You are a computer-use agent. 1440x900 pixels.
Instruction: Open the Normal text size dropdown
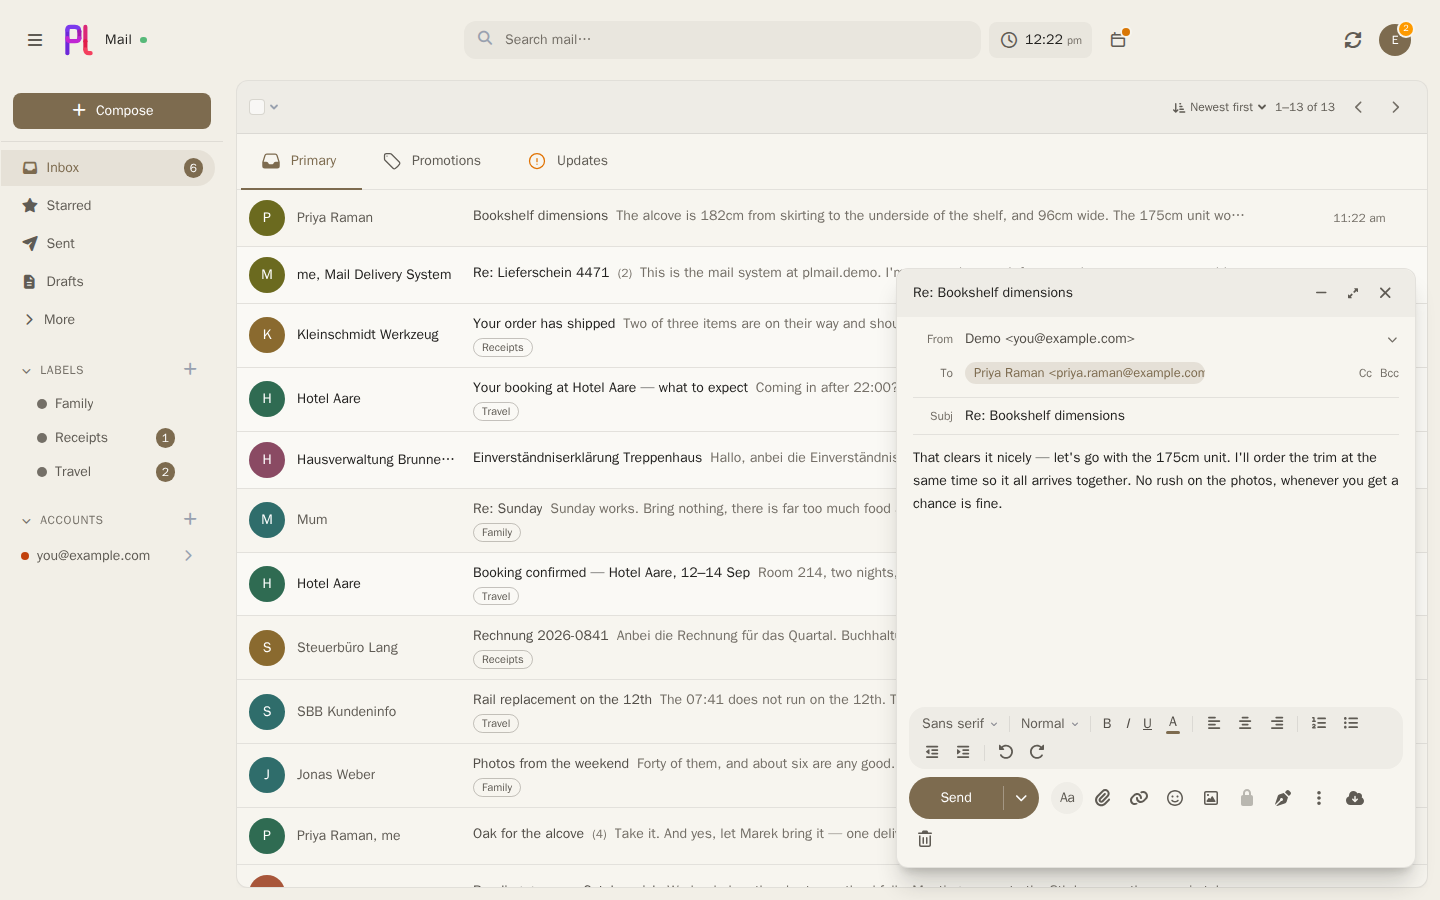click(1050, 723)
